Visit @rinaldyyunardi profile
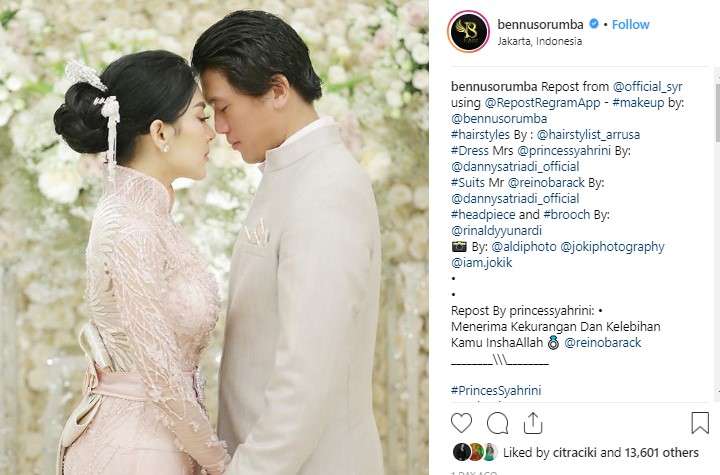The height and width of the screenshot is (475, 720). (x=496, y=231)
